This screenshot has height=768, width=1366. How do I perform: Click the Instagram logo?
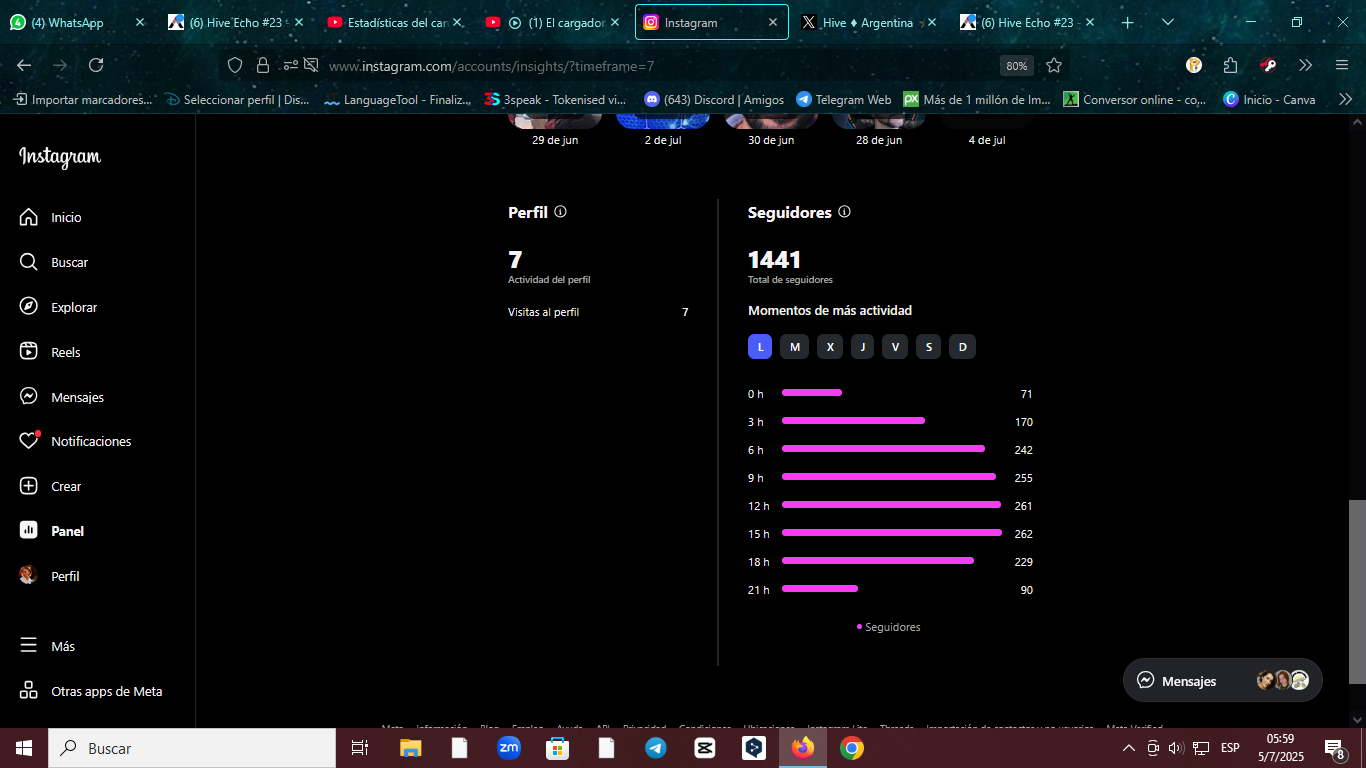[60, 157]
